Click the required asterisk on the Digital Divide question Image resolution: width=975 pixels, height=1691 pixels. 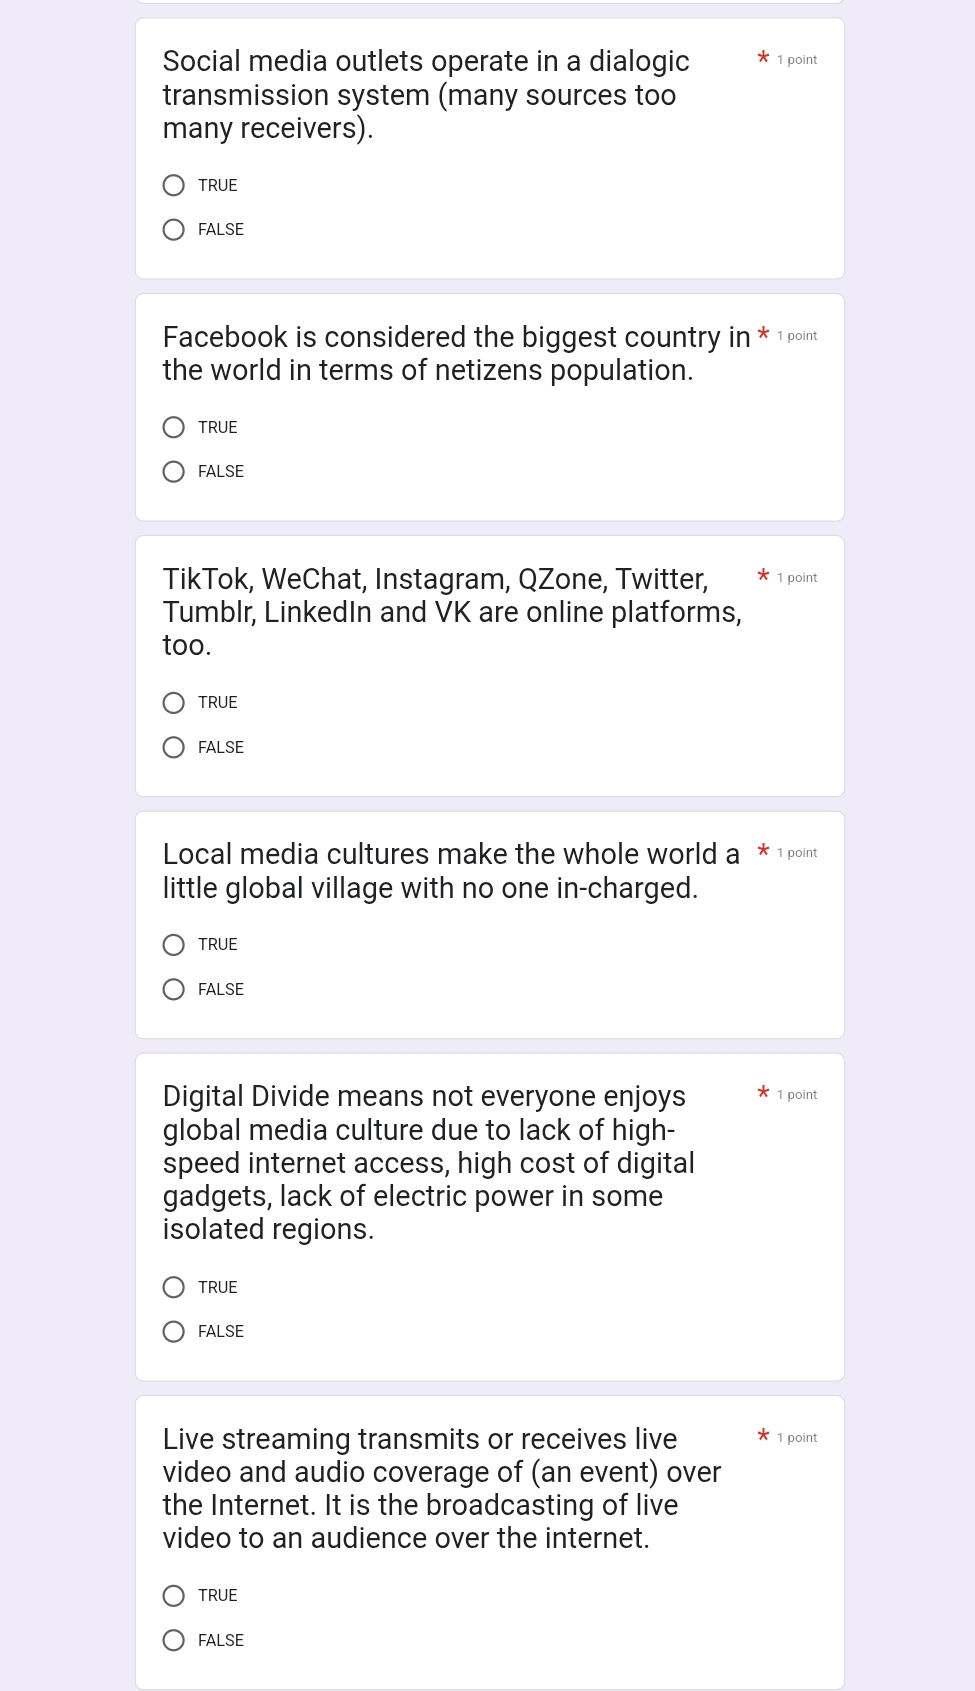tap(763, 1094)
